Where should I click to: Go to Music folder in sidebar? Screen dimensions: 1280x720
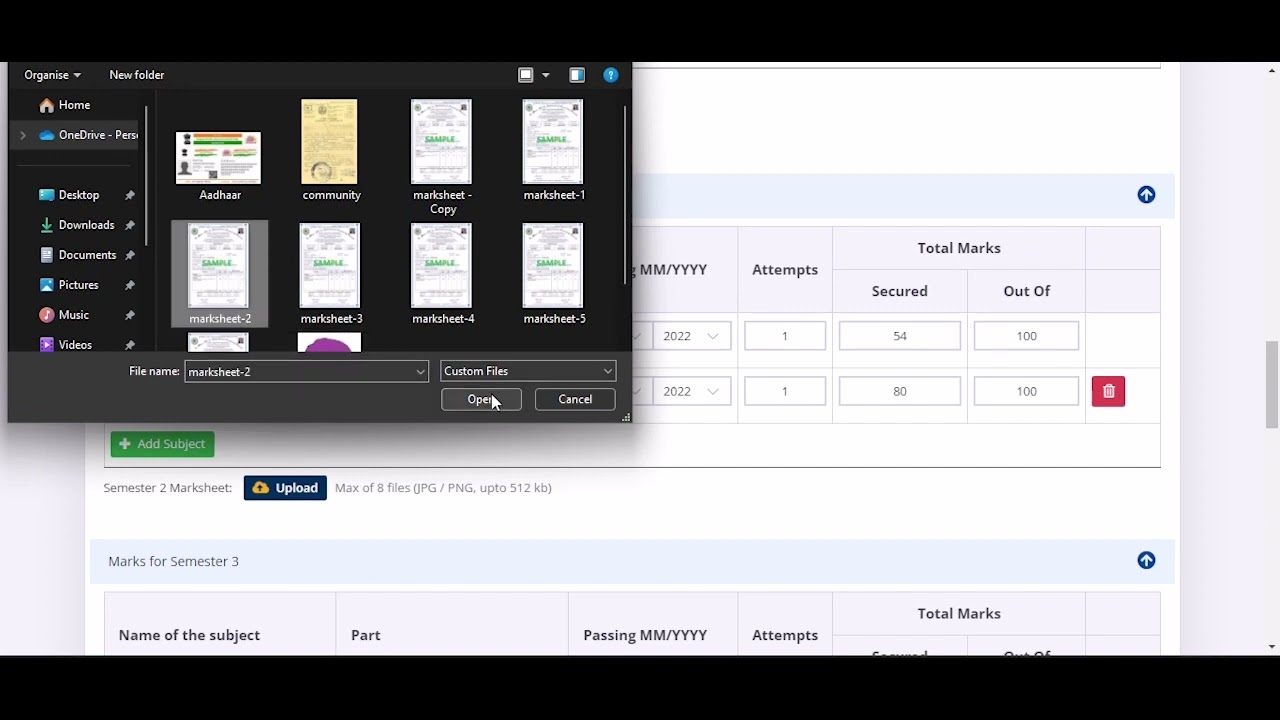pyautogui.click(x=74, y=315)
